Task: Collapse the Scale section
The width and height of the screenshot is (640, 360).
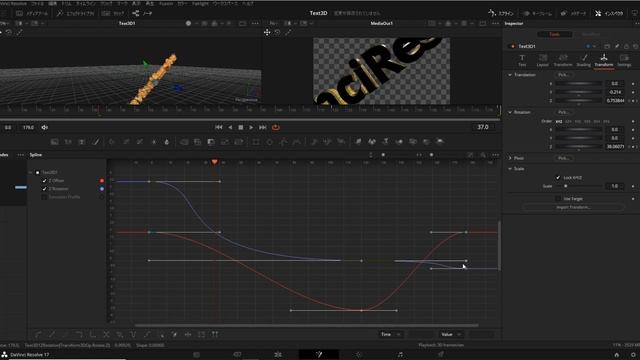Action: [510, 169]
